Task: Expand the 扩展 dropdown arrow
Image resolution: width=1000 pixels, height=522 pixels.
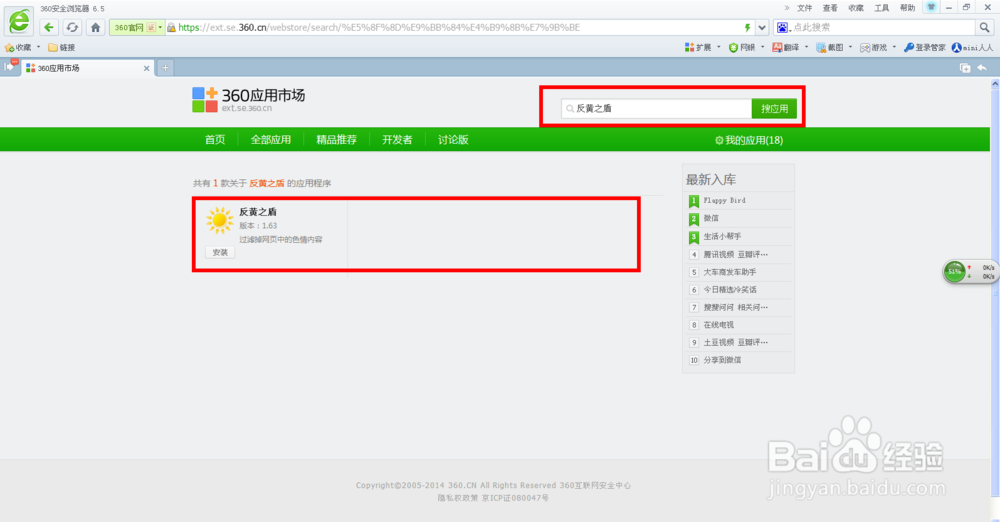Action: click(x=719, y=47)
